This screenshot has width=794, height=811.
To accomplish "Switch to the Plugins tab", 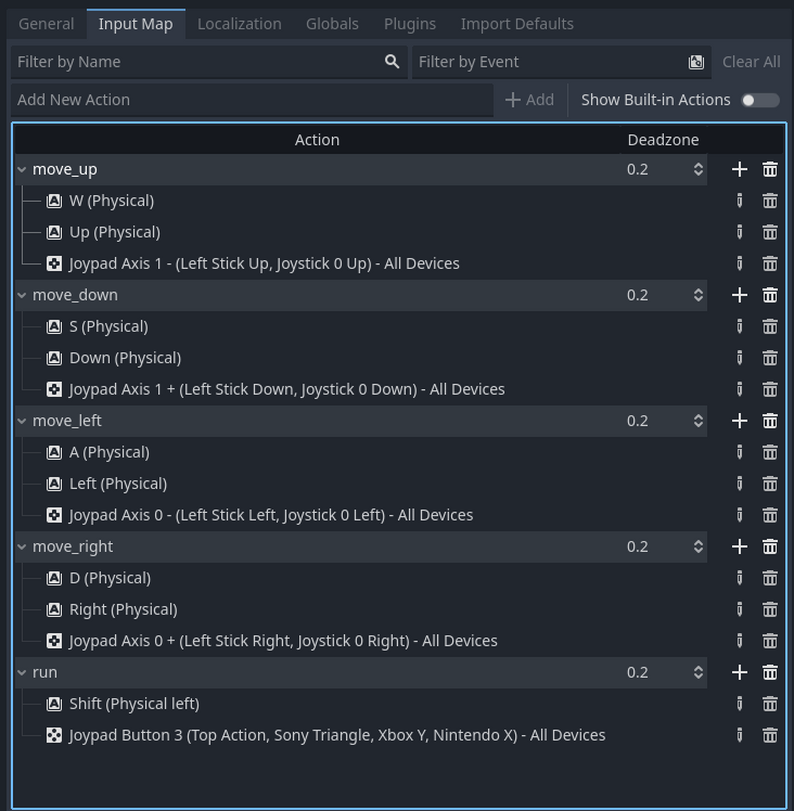I will click(x=410, y=24).
